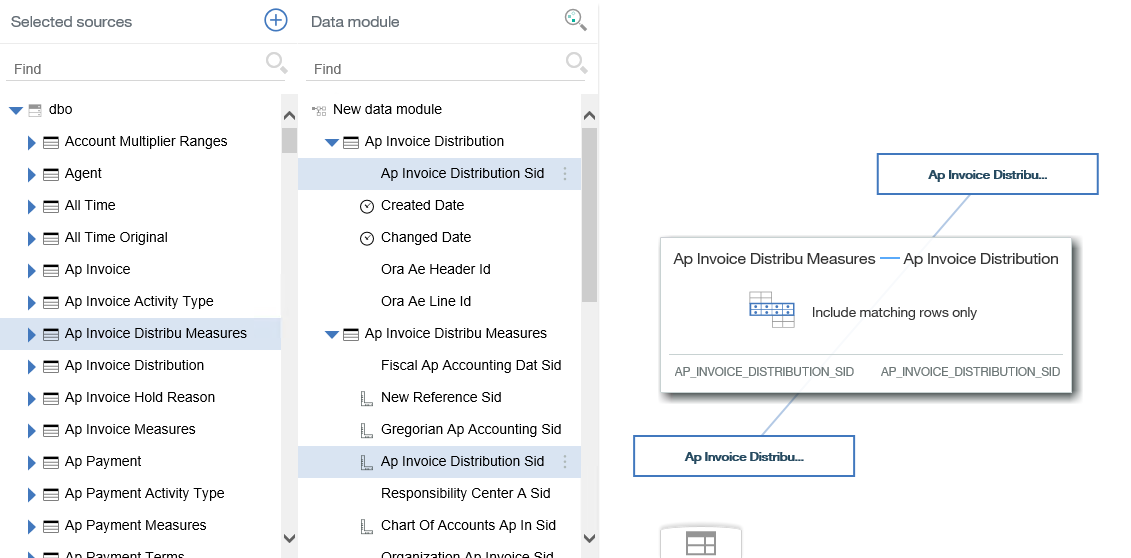Click the Find field under Selected sources
The width and height of the screenshot is (1131, 558).
tap(136, 68)
